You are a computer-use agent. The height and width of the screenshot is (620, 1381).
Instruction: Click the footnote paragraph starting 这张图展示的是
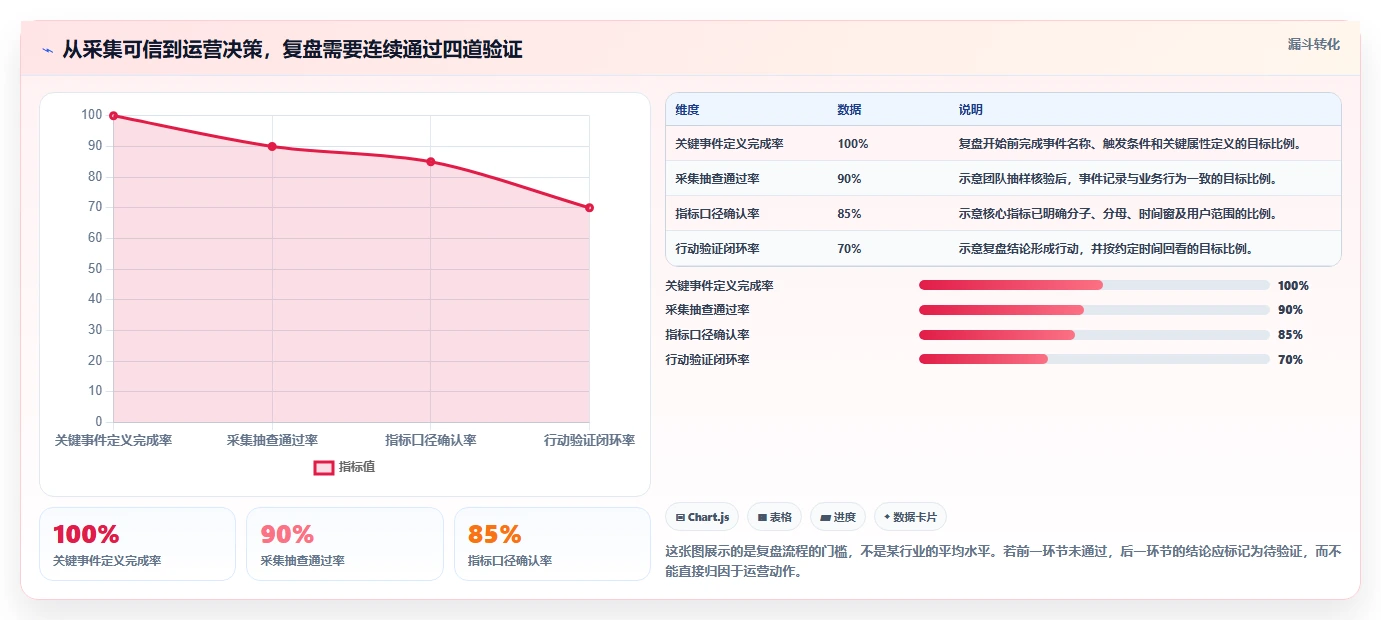tap(1002, 562)
